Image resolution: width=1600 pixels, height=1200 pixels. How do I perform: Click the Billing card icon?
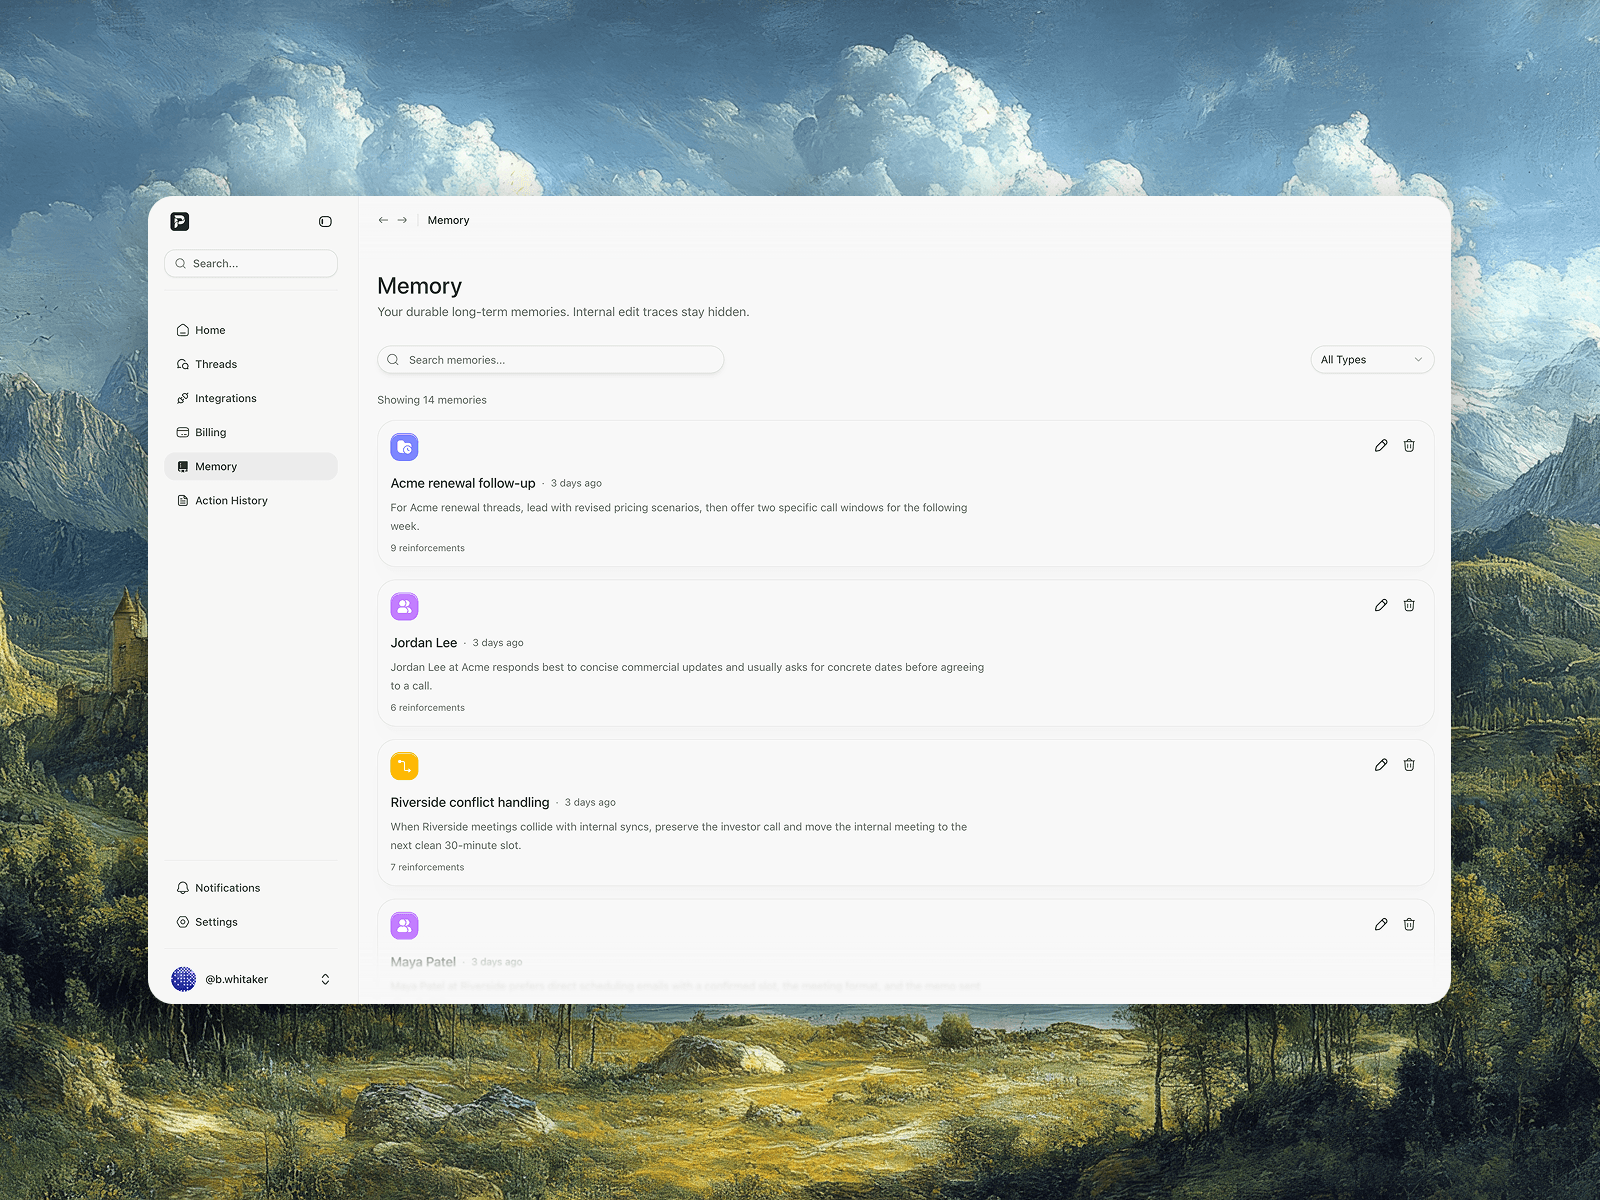click(183, 432)
